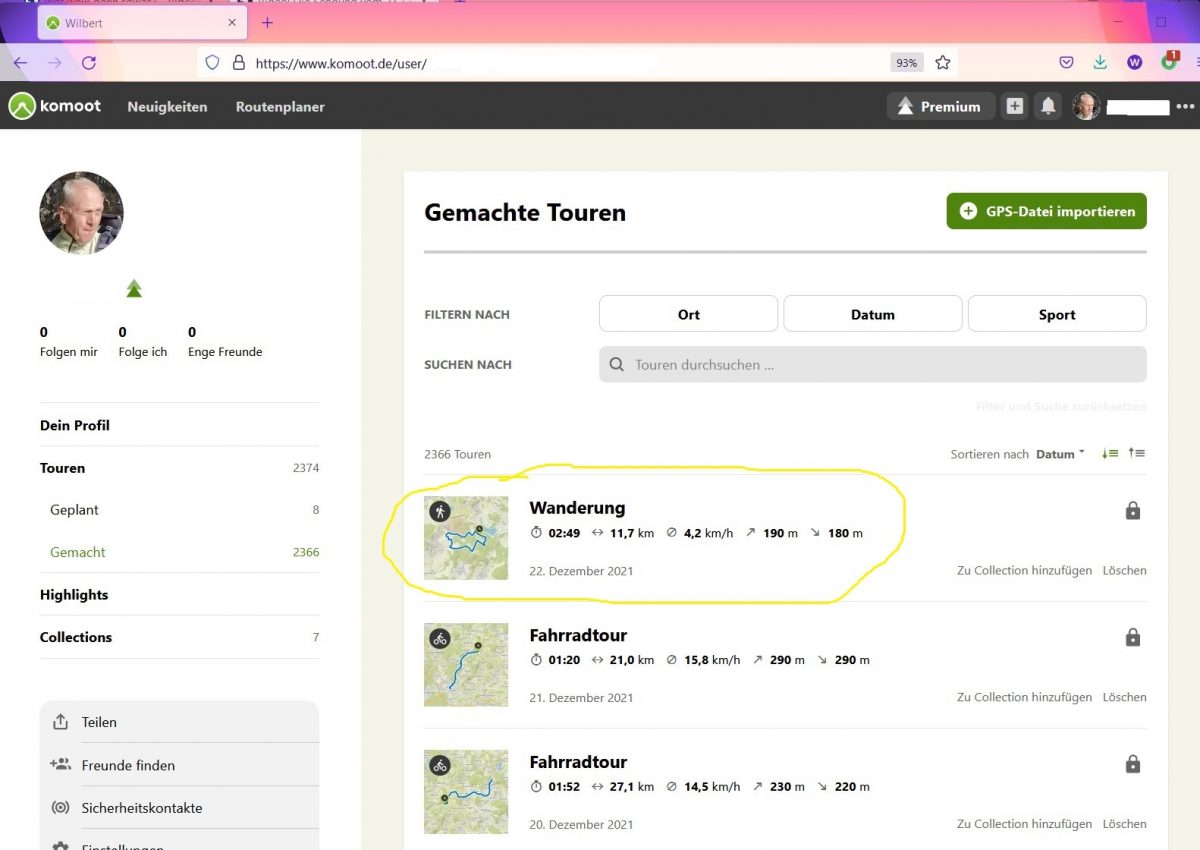This screenshot has height=850, width=1200.
Task: Sort tours in descending order icon
Action: coord(1109,454)
